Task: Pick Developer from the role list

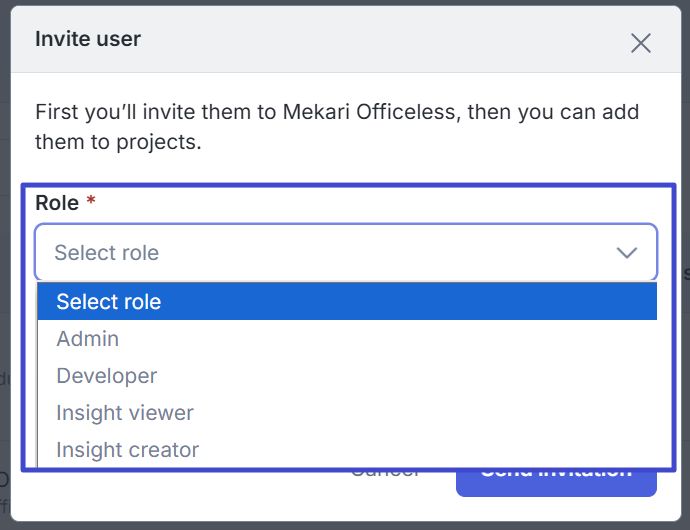Action: (x=107, y=376)
